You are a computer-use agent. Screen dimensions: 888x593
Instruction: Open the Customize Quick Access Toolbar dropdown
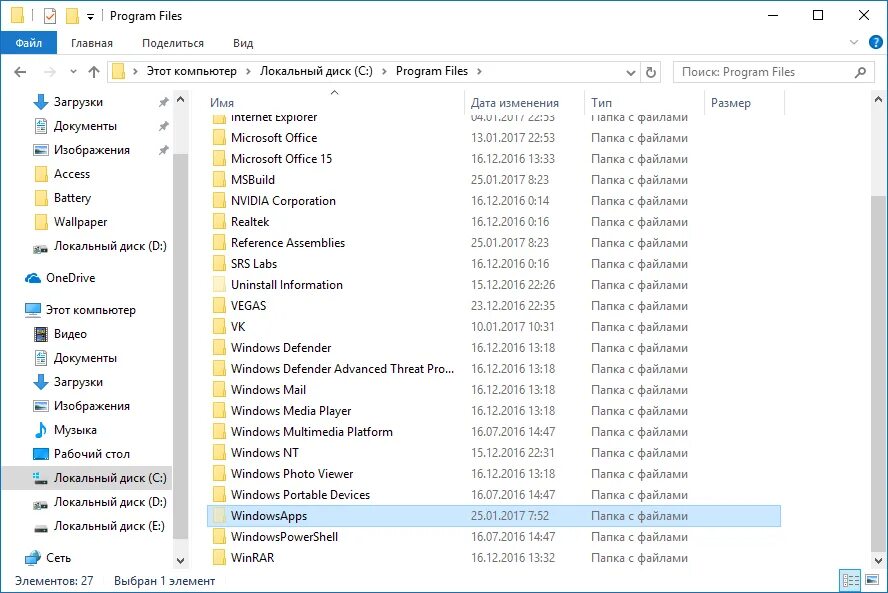91,17
